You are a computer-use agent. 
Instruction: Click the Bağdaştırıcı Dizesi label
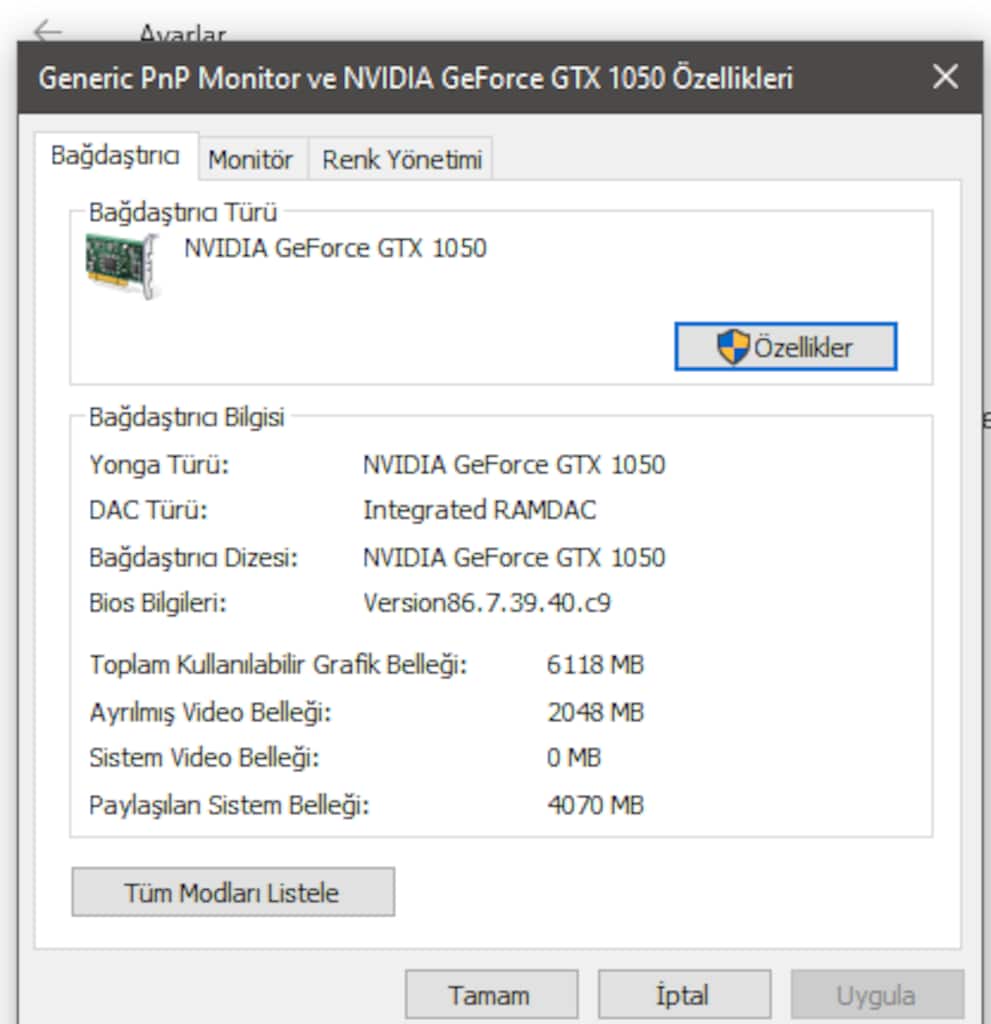click(193, 558)
